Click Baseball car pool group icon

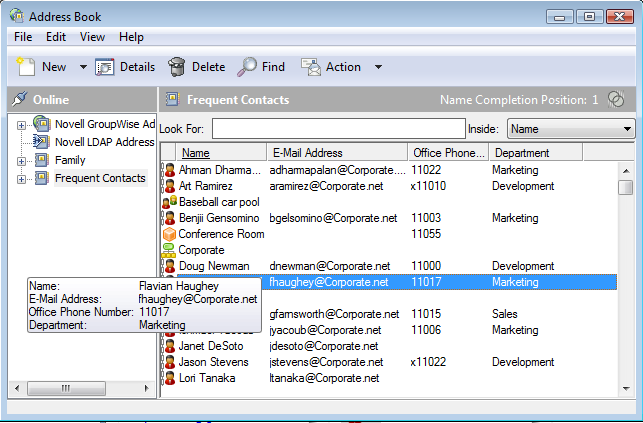(x=169, y=202)
